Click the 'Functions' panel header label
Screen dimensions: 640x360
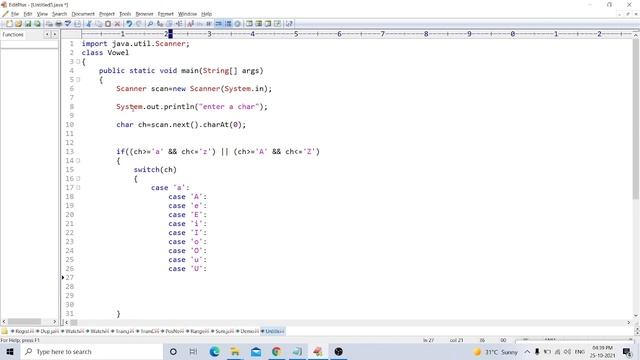(13, 35)
